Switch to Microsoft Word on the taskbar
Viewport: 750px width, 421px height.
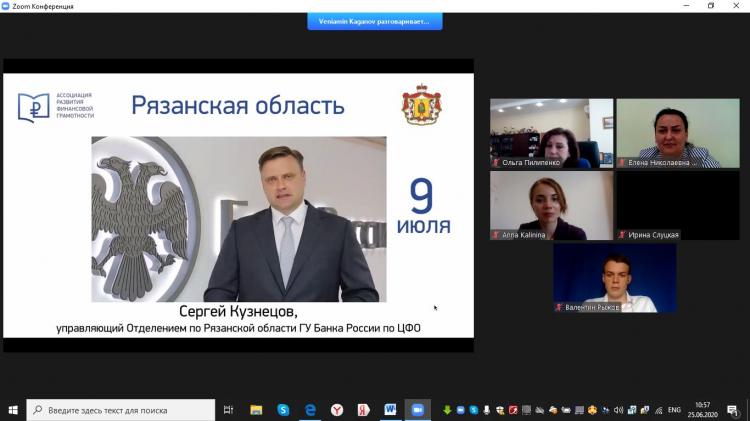[390, 410]
